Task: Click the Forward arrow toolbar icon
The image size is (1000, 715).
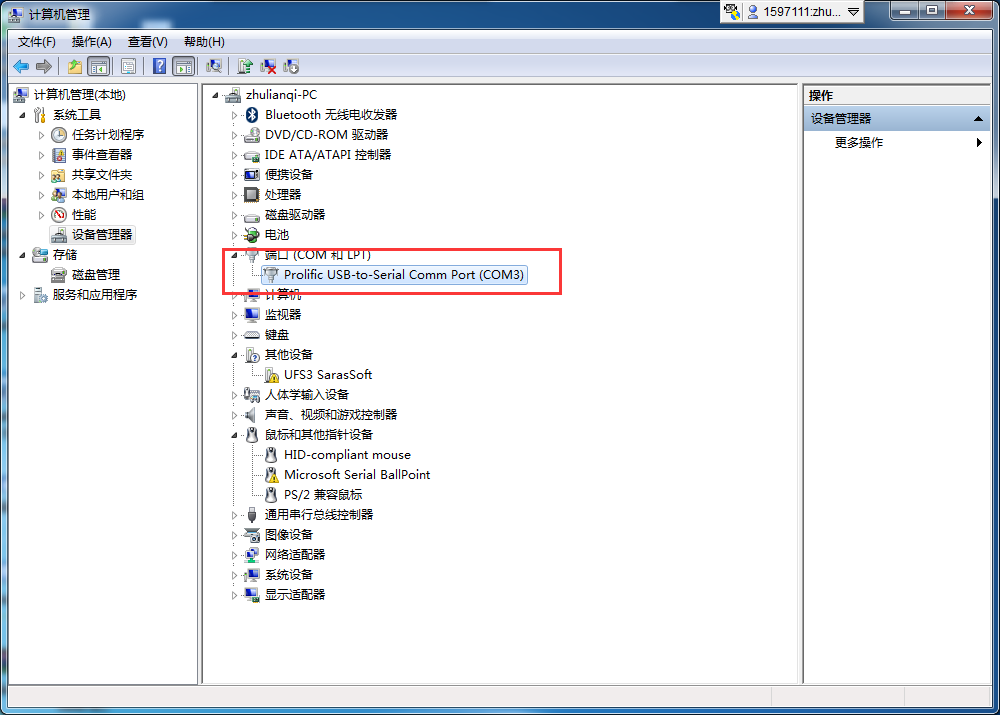Action: coord(44,66)
